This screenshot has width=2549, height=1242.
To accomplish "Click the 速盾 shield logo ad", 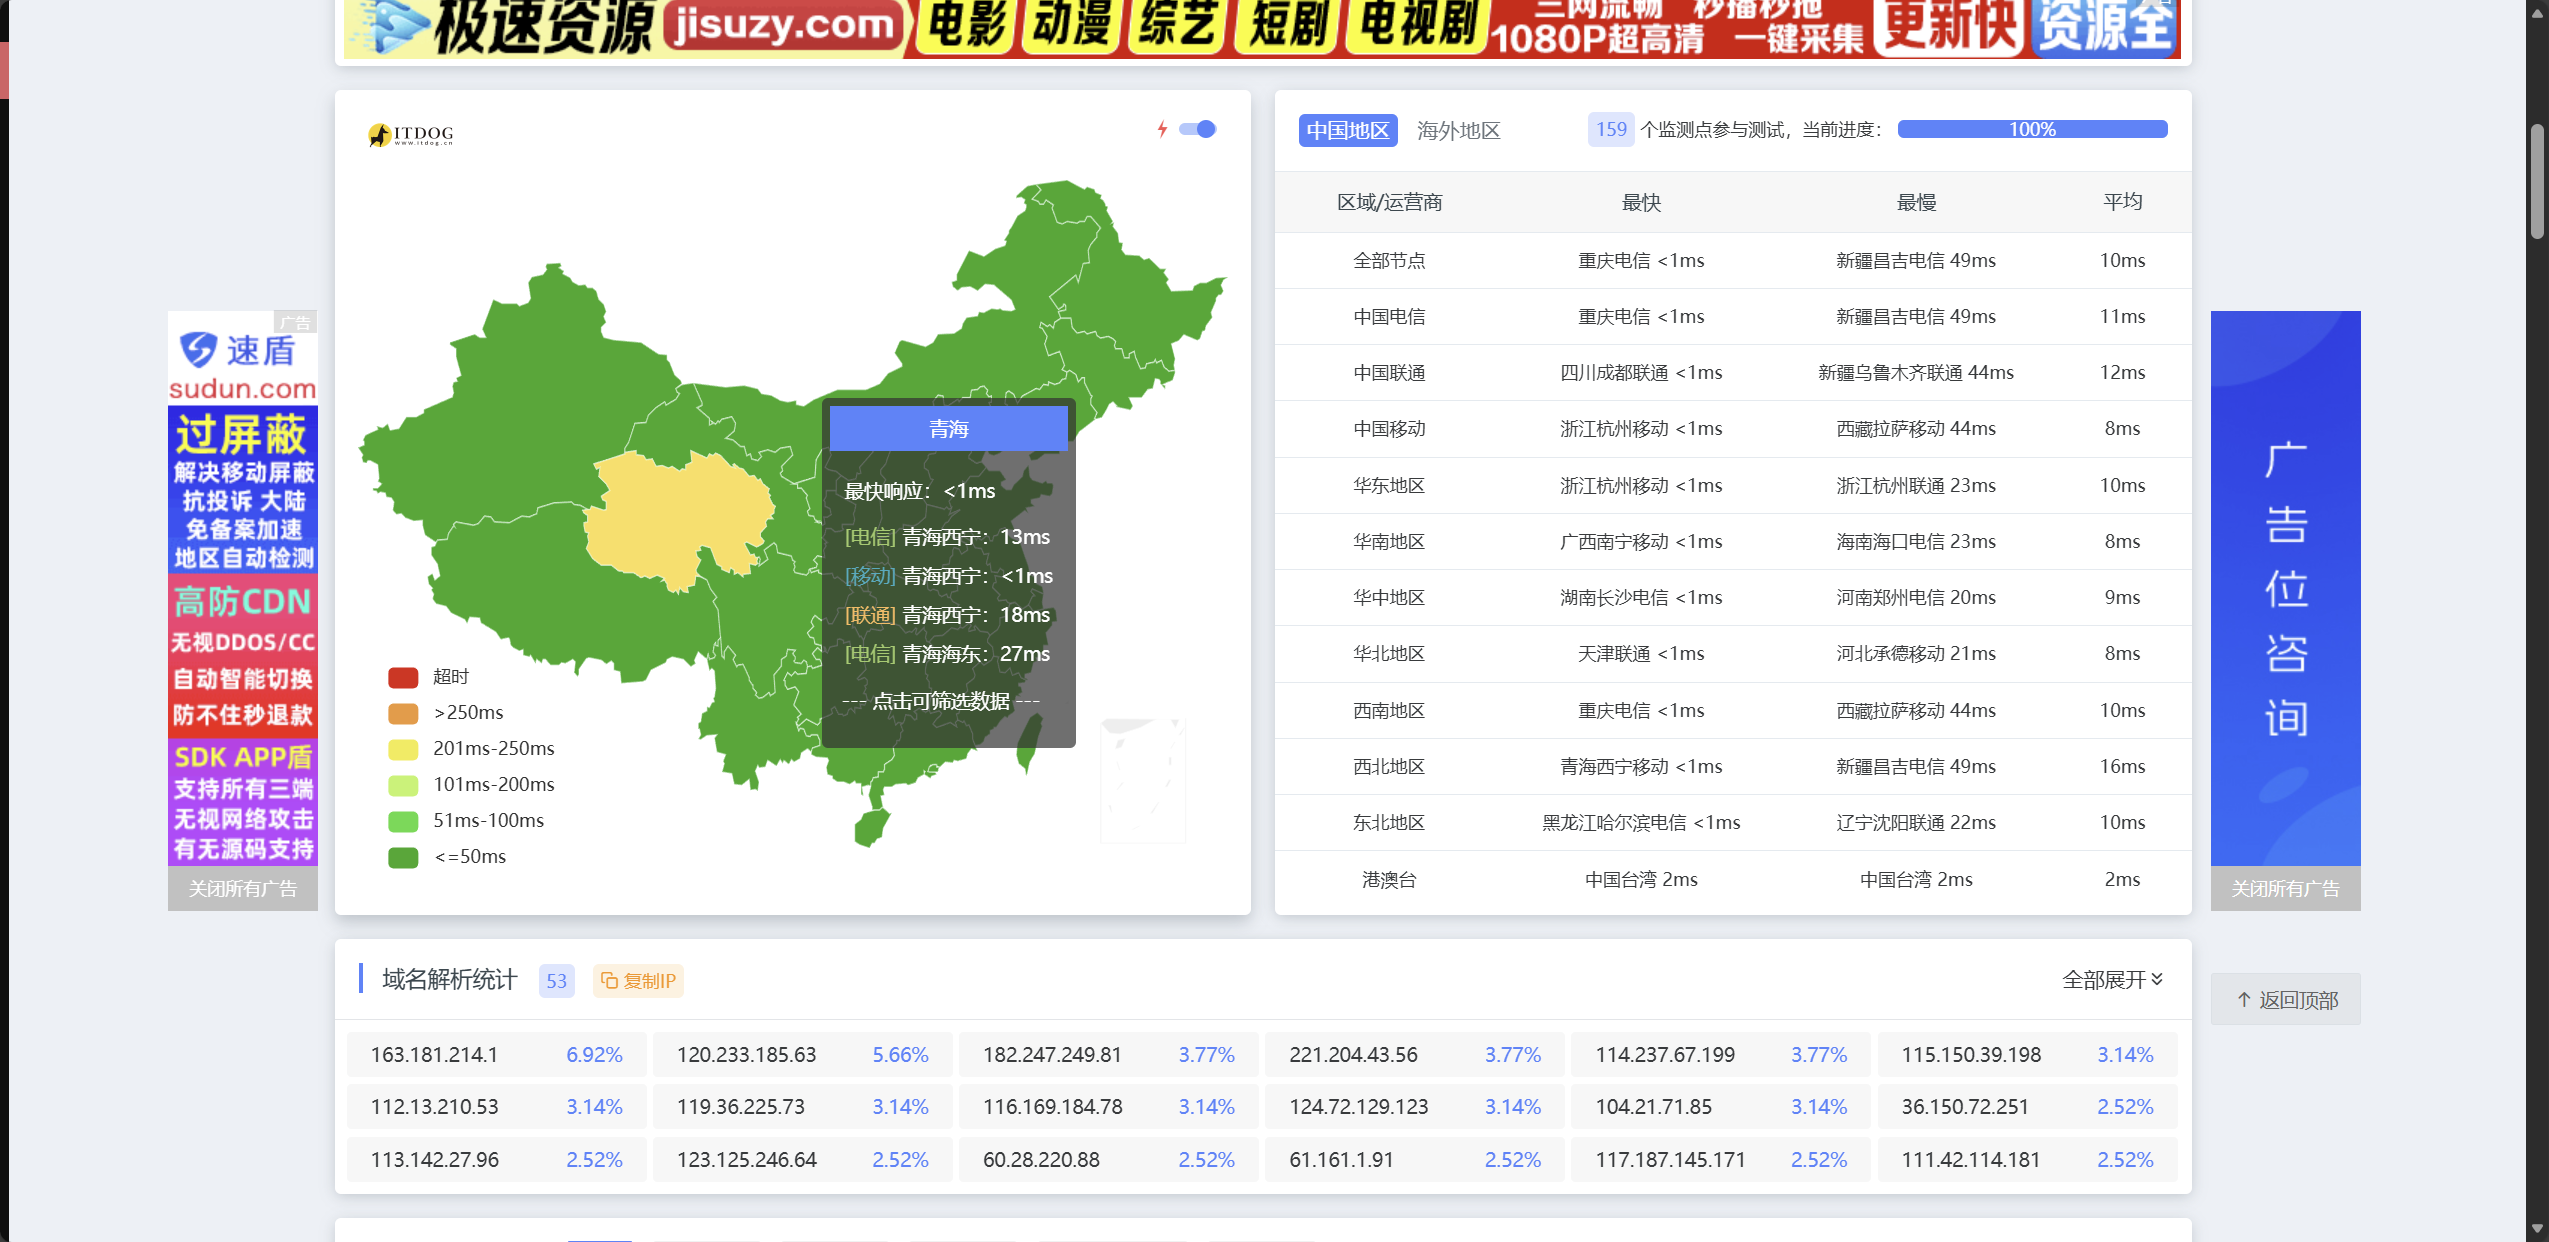I will [x=199, y=349].
